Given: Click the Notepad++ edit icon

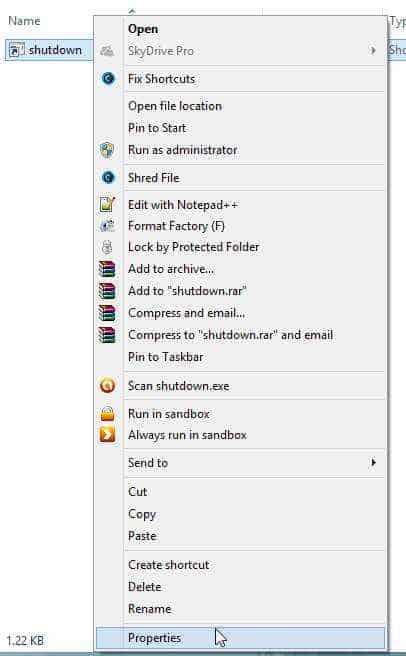Looking at the screenshot, I should 108,204.
